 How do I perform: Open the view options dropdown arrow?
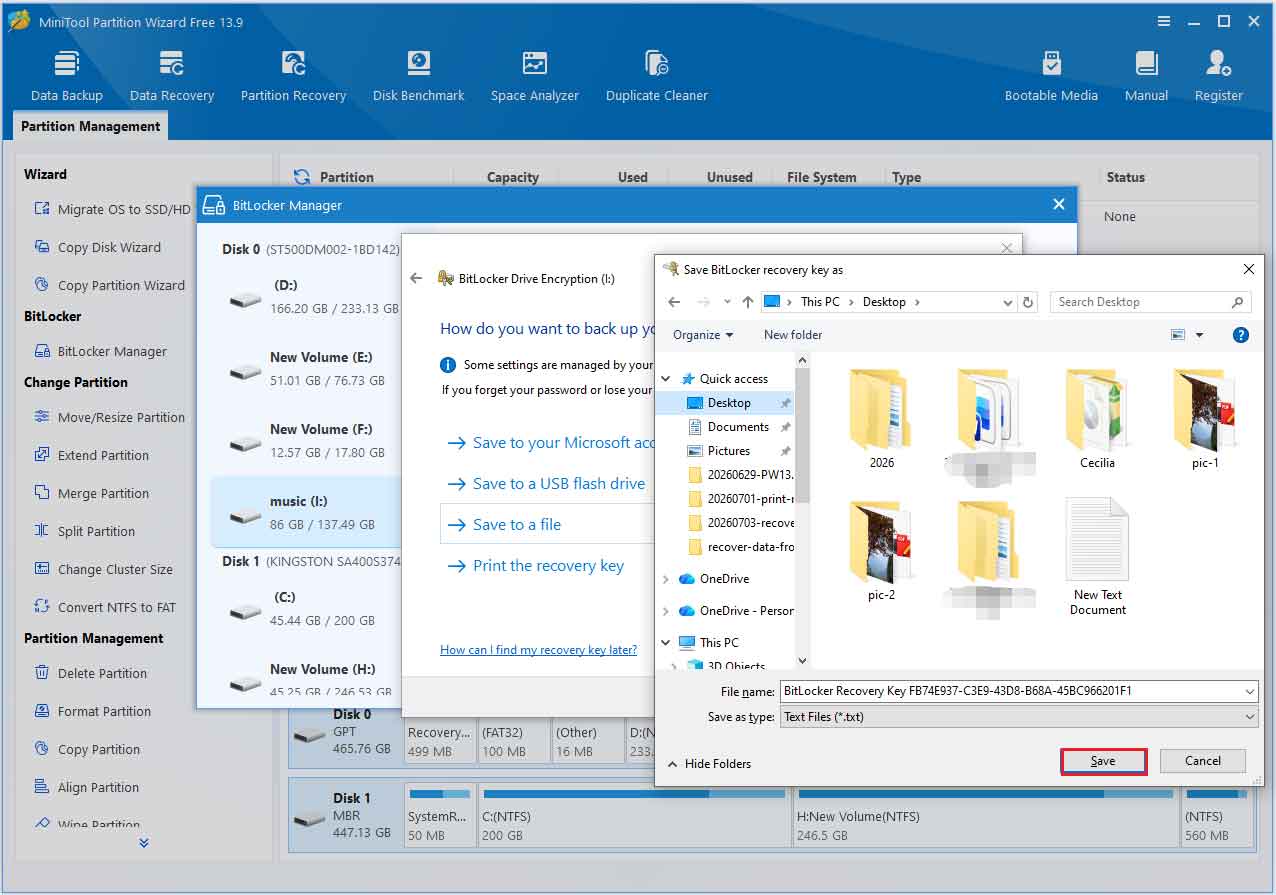coord(1199,335)
